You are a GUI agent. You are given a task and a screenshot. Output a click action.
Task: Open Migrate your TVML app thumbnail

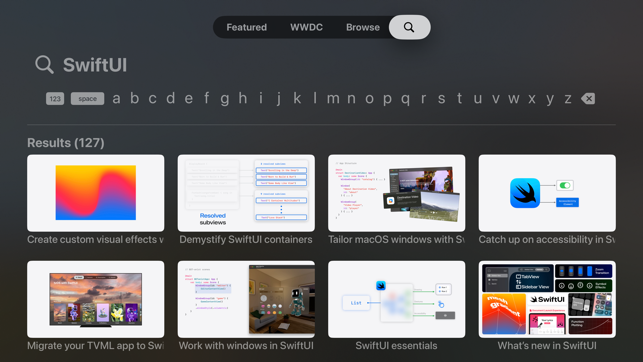(x=96, y=299)
